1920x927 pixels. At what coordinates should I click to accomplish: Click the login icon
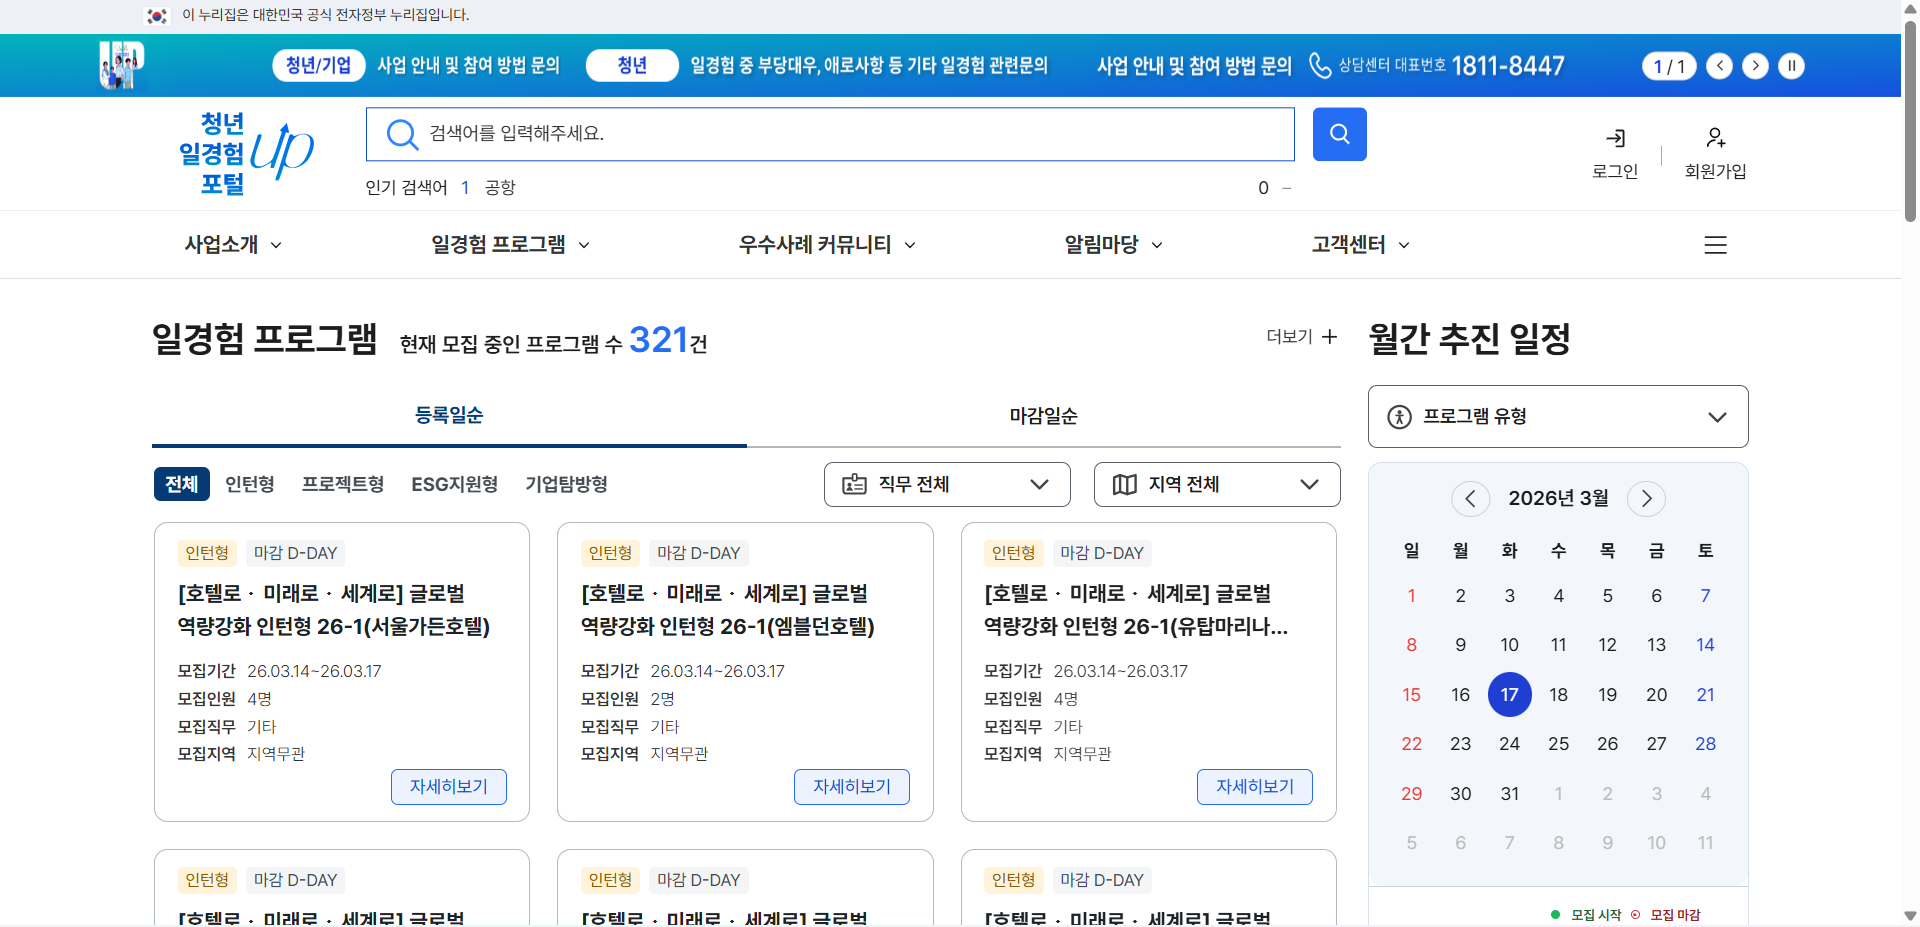[1615, 138]
